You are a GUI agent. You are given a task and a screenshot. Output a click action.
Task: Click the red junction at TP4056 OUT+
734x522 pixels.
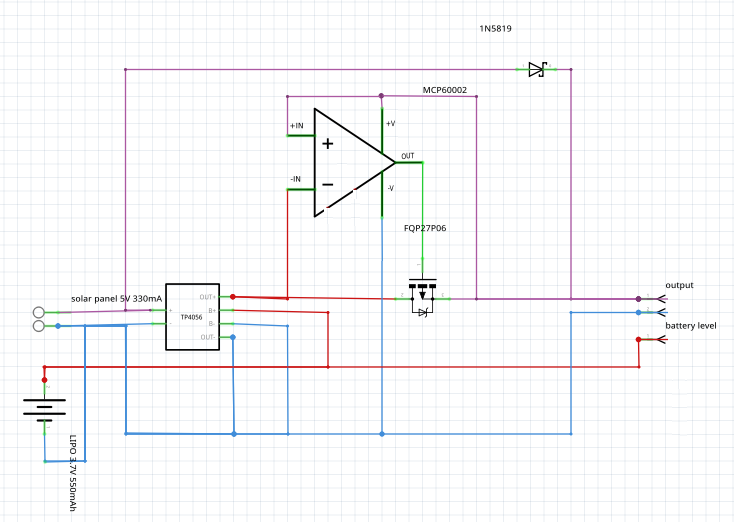(x=233, y=297)
